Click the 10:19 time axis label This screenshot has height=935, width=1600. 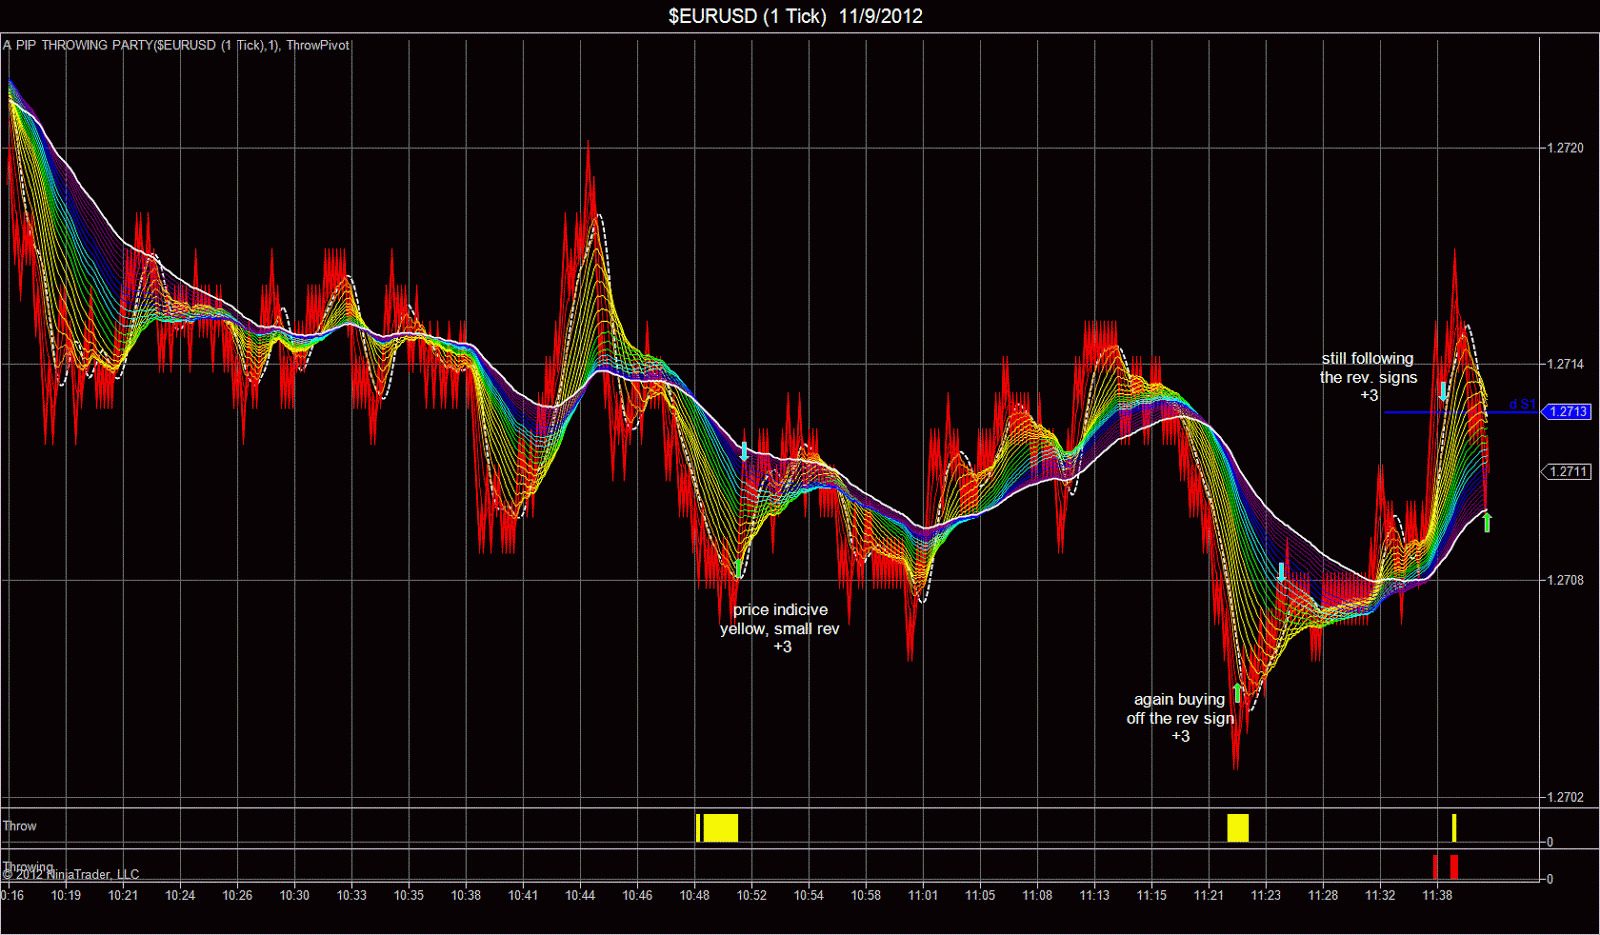(66, 895)
